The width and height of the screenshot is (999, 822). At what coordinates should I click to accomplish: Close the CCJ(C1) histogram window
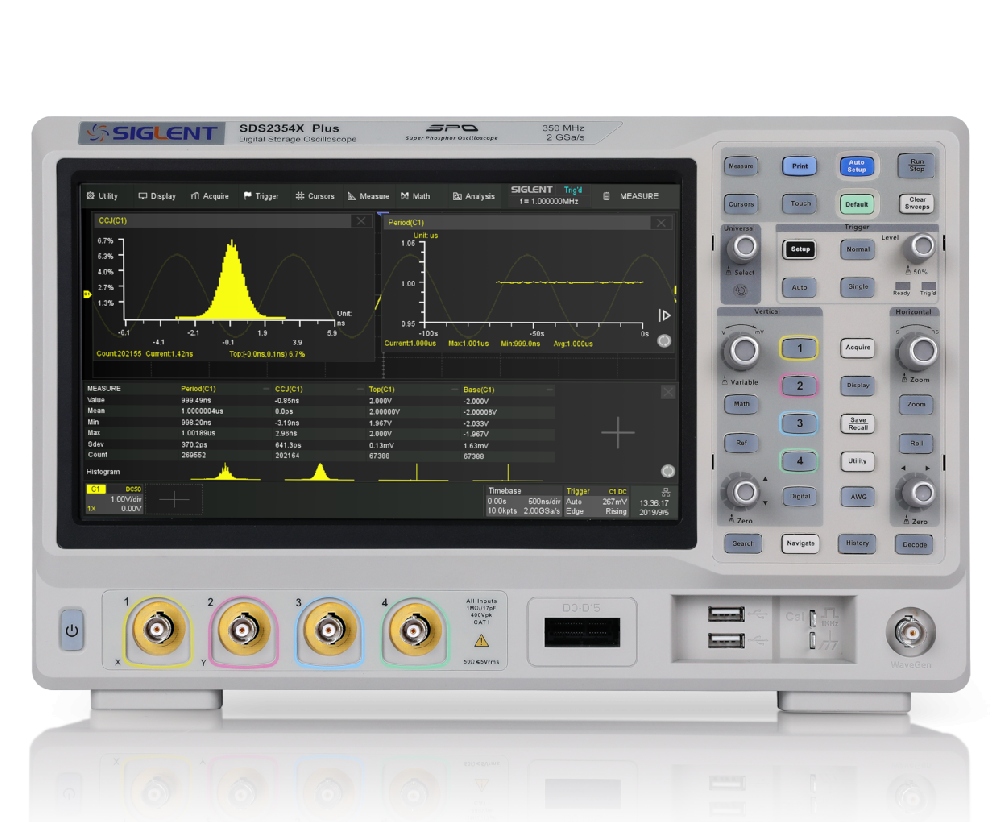[360, 222]
